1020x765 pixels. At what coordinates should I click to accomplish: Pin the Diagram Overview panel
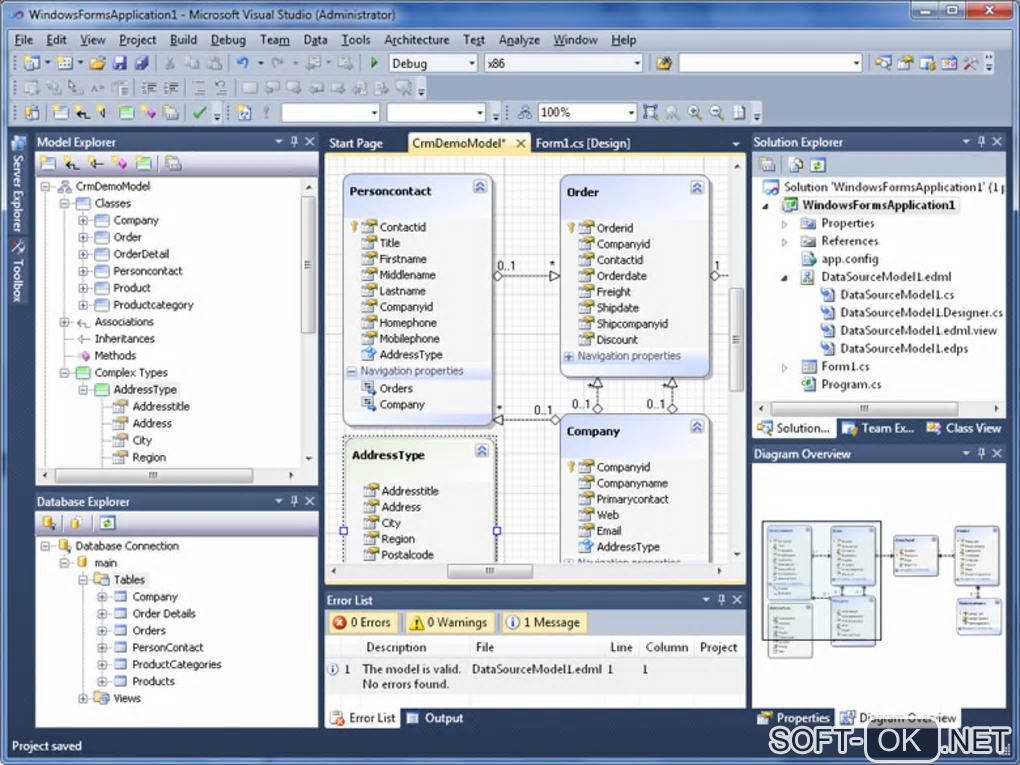click(x=981, y=453)
